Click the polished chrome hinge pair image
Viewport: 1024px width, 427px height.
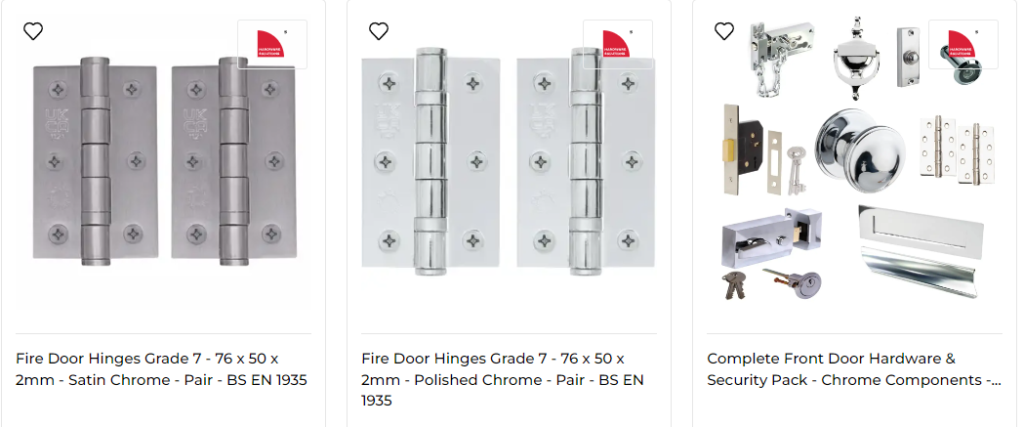[508, 161]
